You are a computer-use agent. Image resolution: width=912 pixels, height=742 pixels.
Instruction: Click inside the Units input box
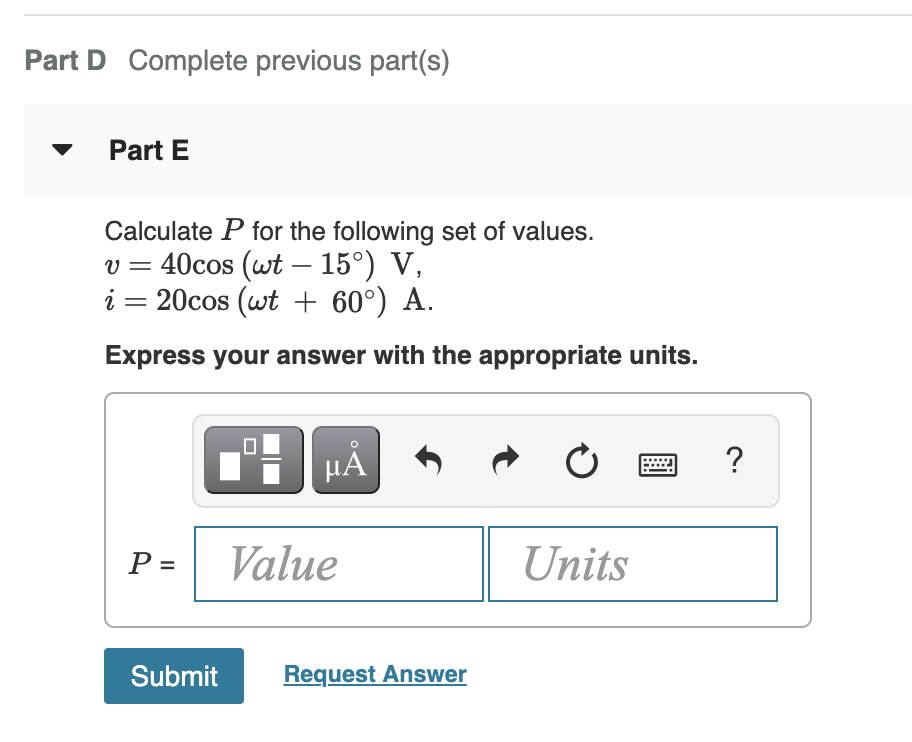[x=632, y=563]
